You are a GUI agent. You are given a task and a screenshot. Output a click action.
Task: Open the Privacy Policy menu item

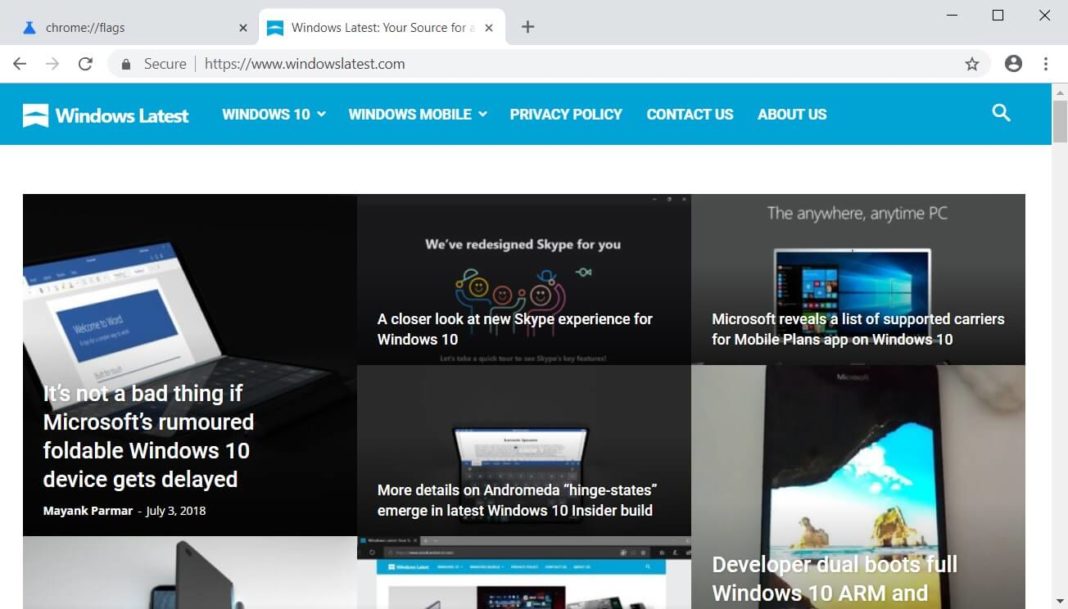coord(565,114)
